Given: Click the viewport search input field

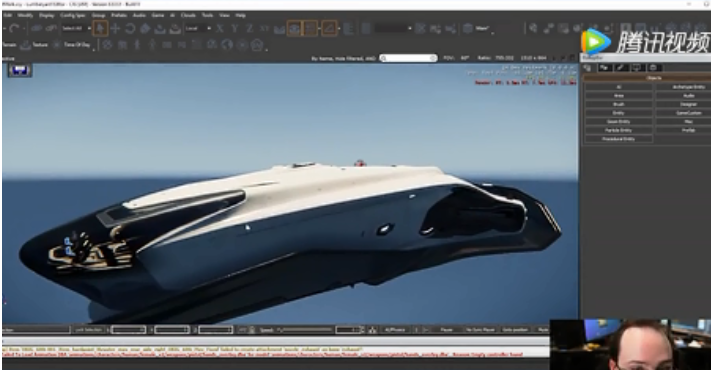Looking at the screenshot, I should pyautogui.click(x=408, y=58).
